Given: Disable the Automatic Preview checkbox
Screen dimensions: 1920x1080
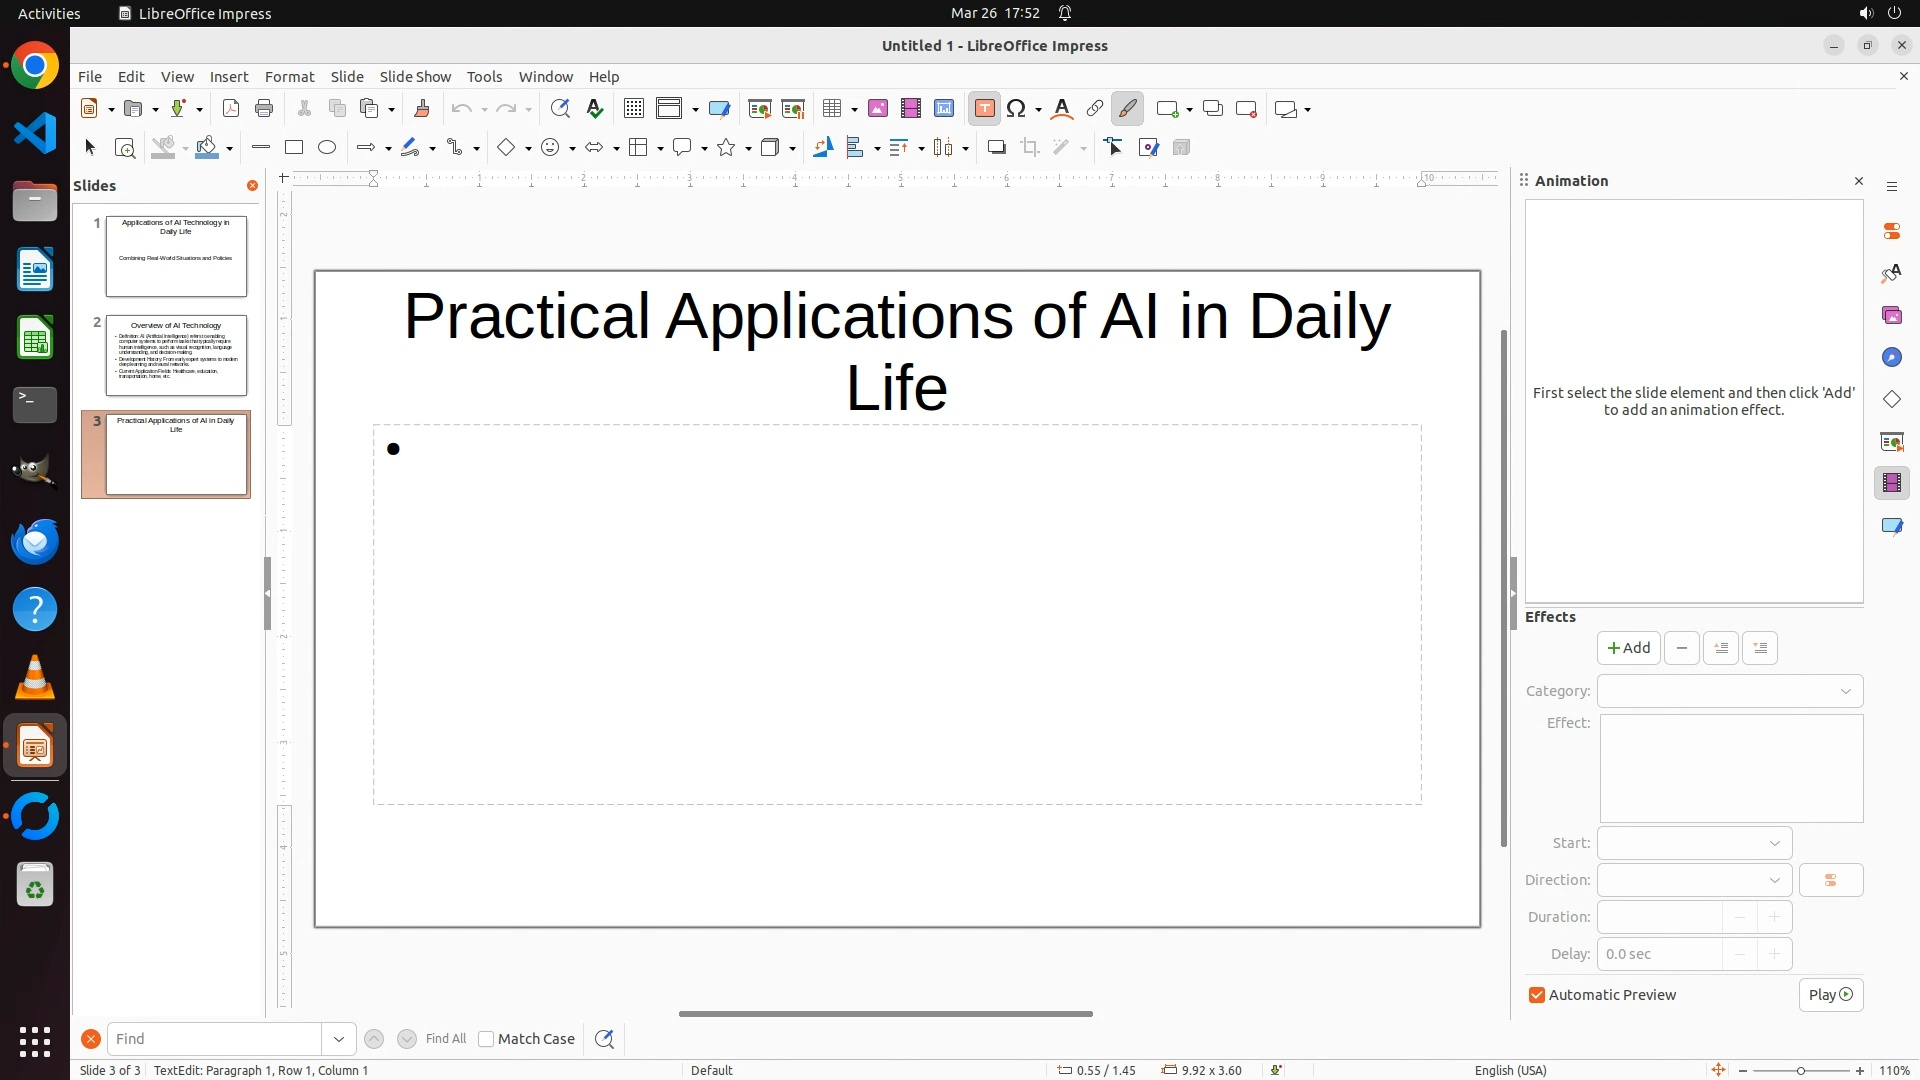Looking at the screenshot, I should click(x=1537, y=995).
